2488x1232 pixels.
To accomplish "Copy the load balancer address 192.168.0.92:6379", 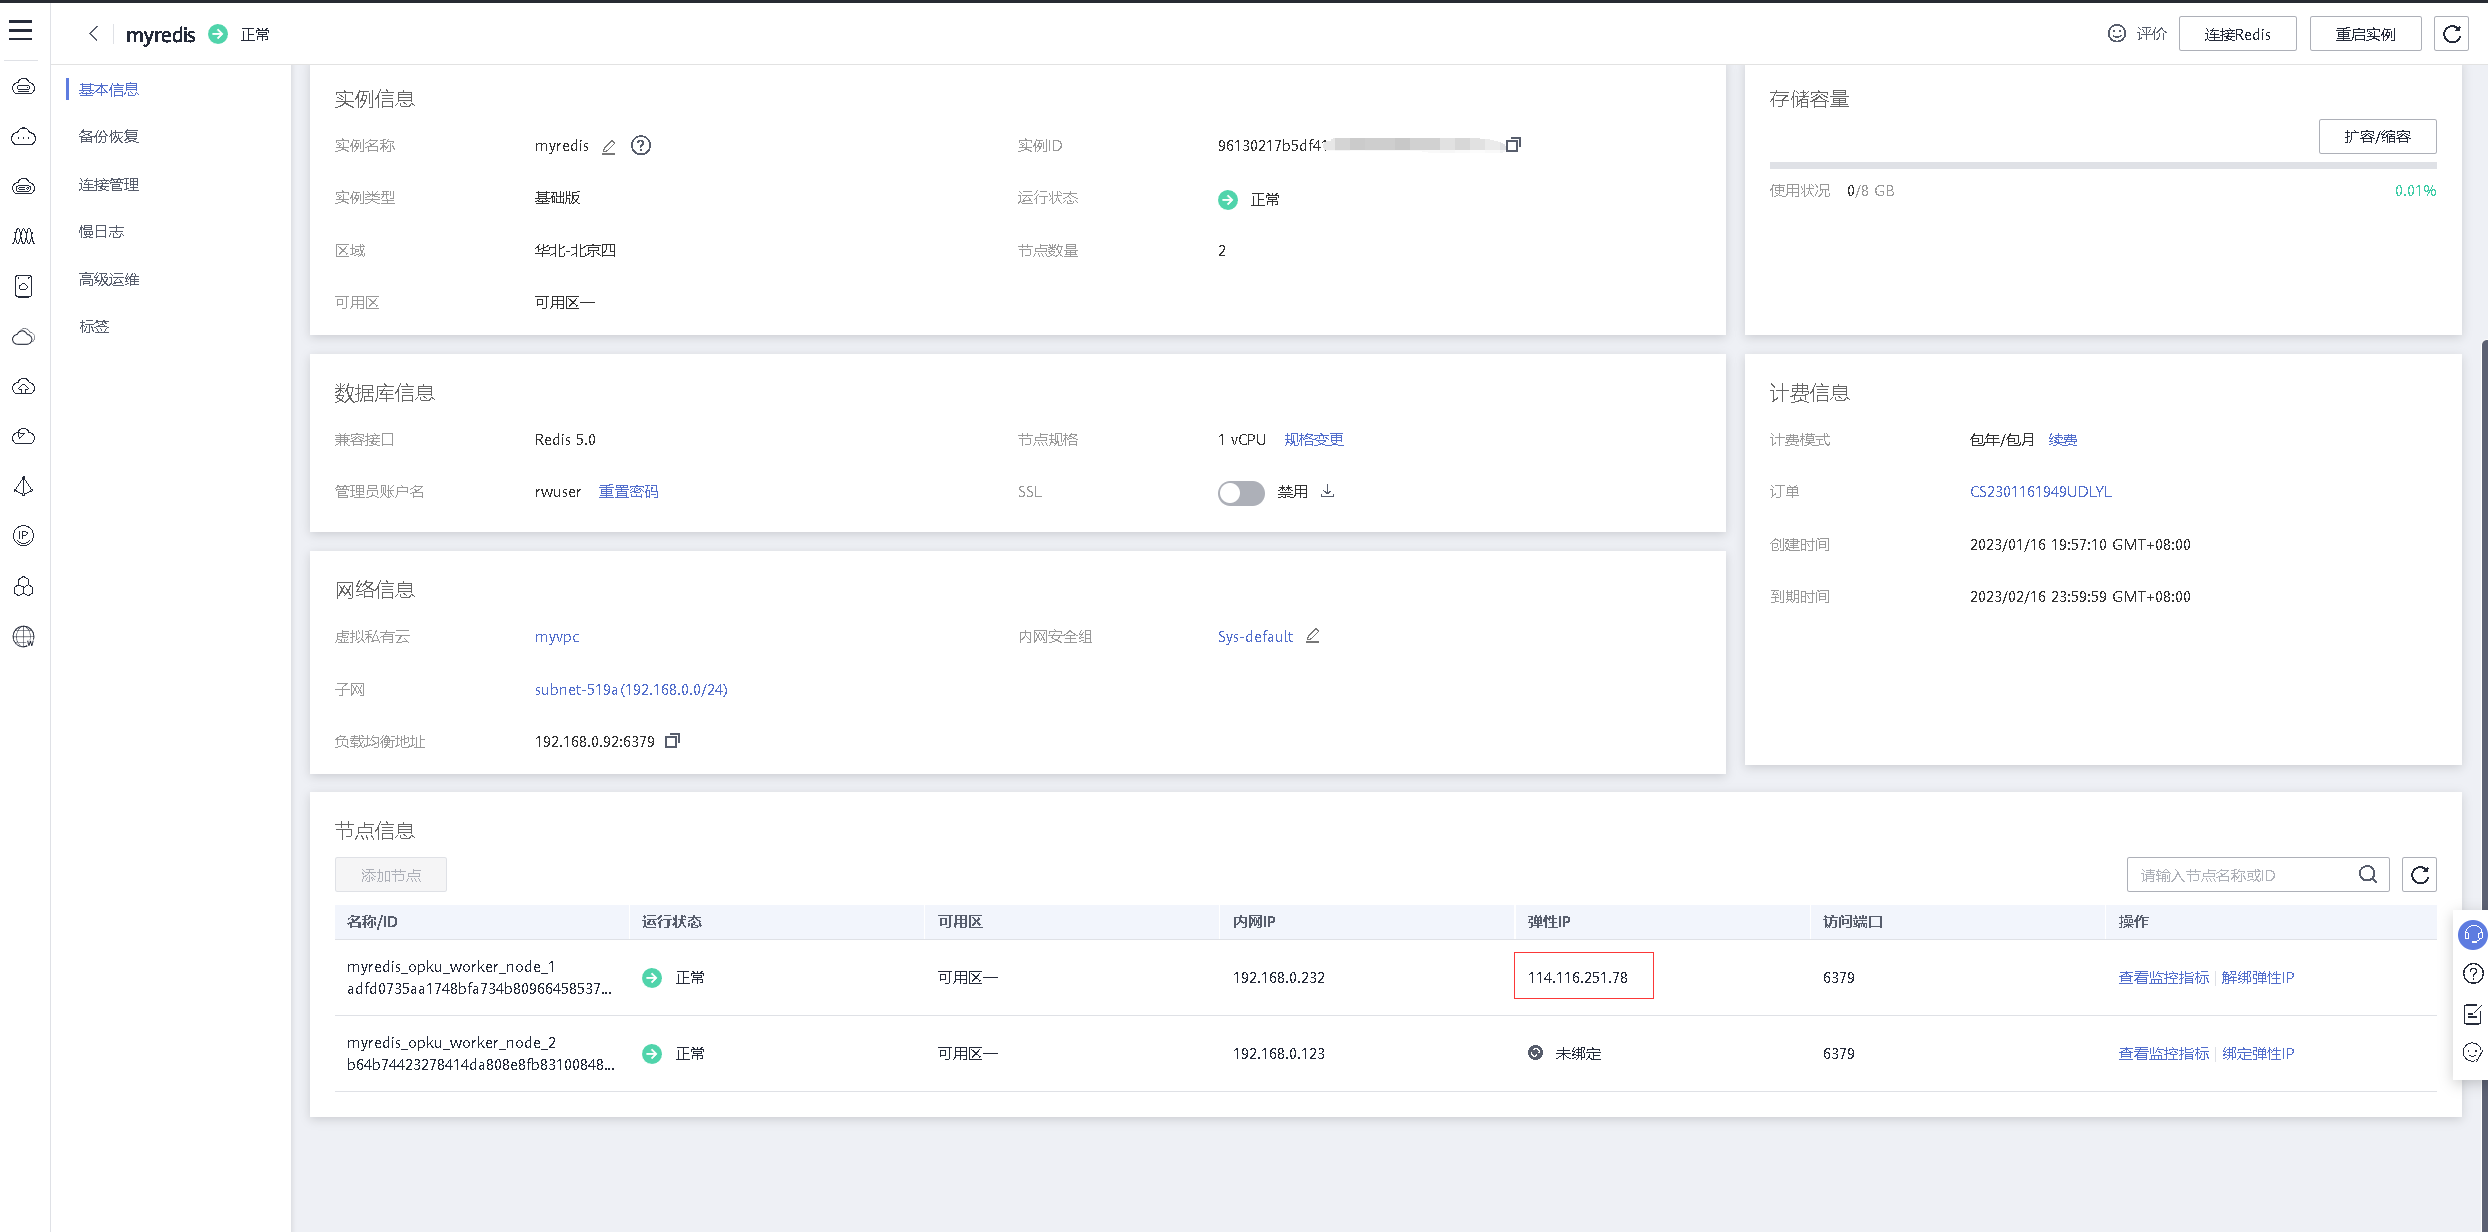I will (672, 741).
